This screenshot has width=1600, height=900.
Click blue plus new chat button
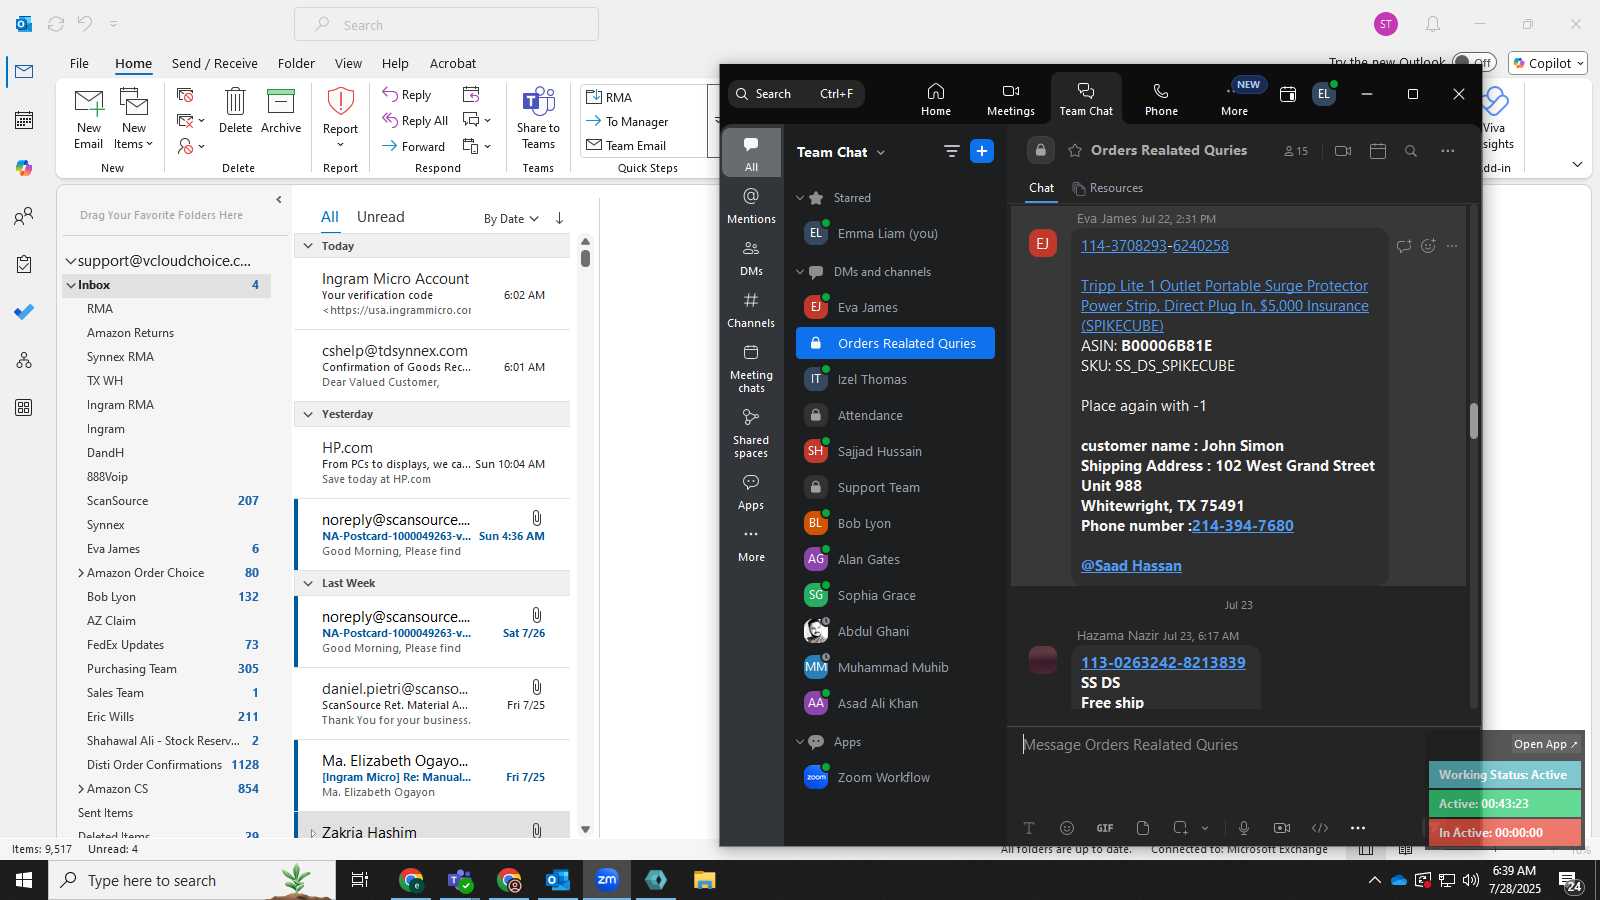click(x=982, y=151)
